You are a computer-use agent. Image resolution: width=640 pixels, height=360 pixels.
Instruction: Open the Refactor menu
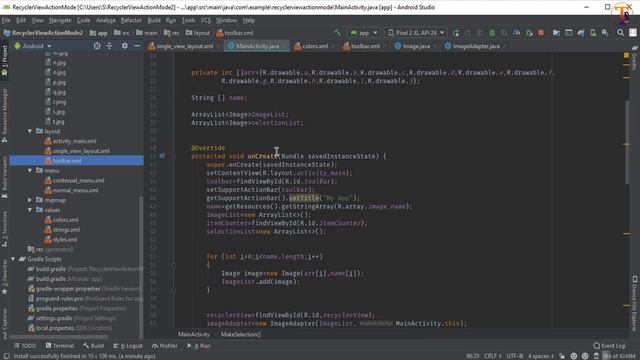[131, 20]
